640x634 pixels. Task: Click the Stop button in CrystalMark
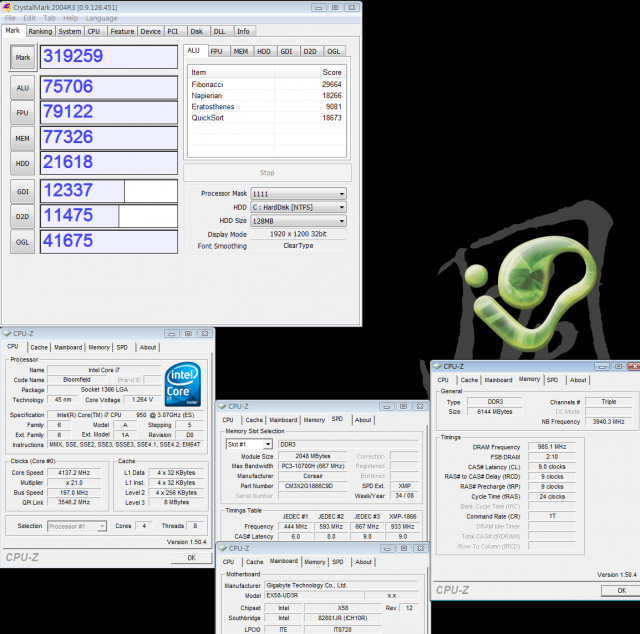click(x=267, y=173)
